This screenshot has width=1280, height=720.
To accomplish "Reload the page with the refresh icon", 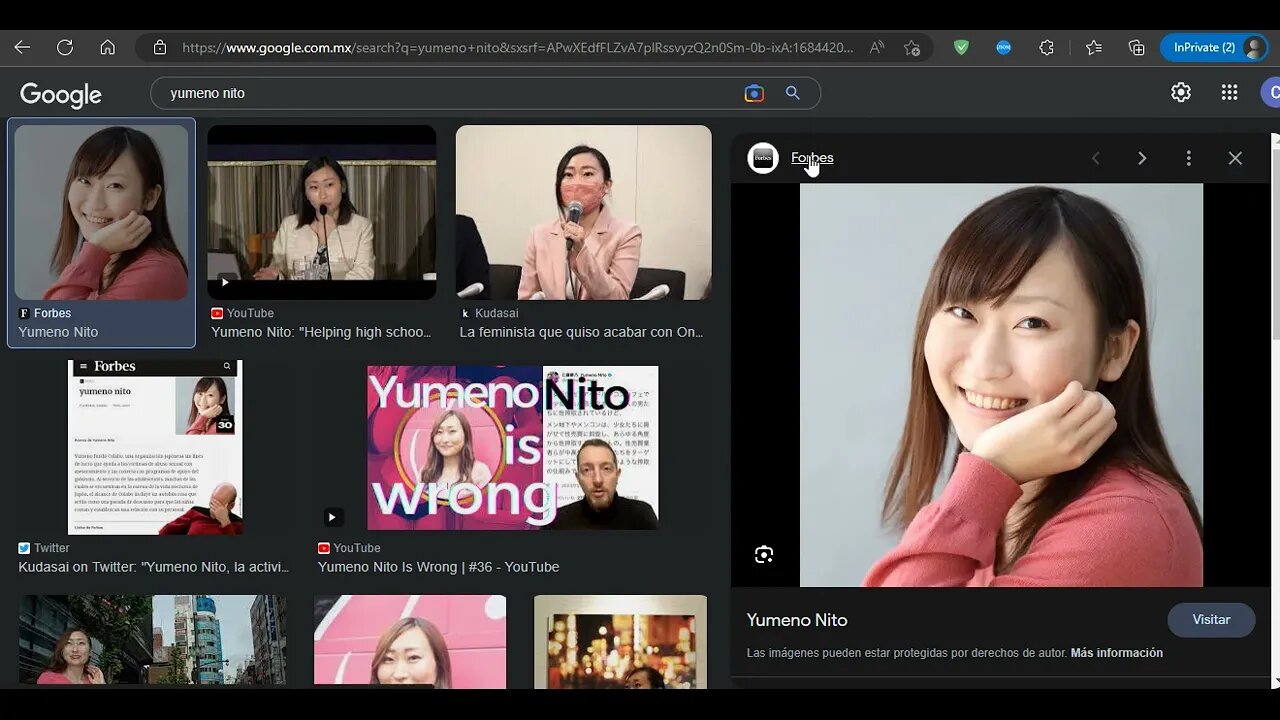I will click(65, 47).
